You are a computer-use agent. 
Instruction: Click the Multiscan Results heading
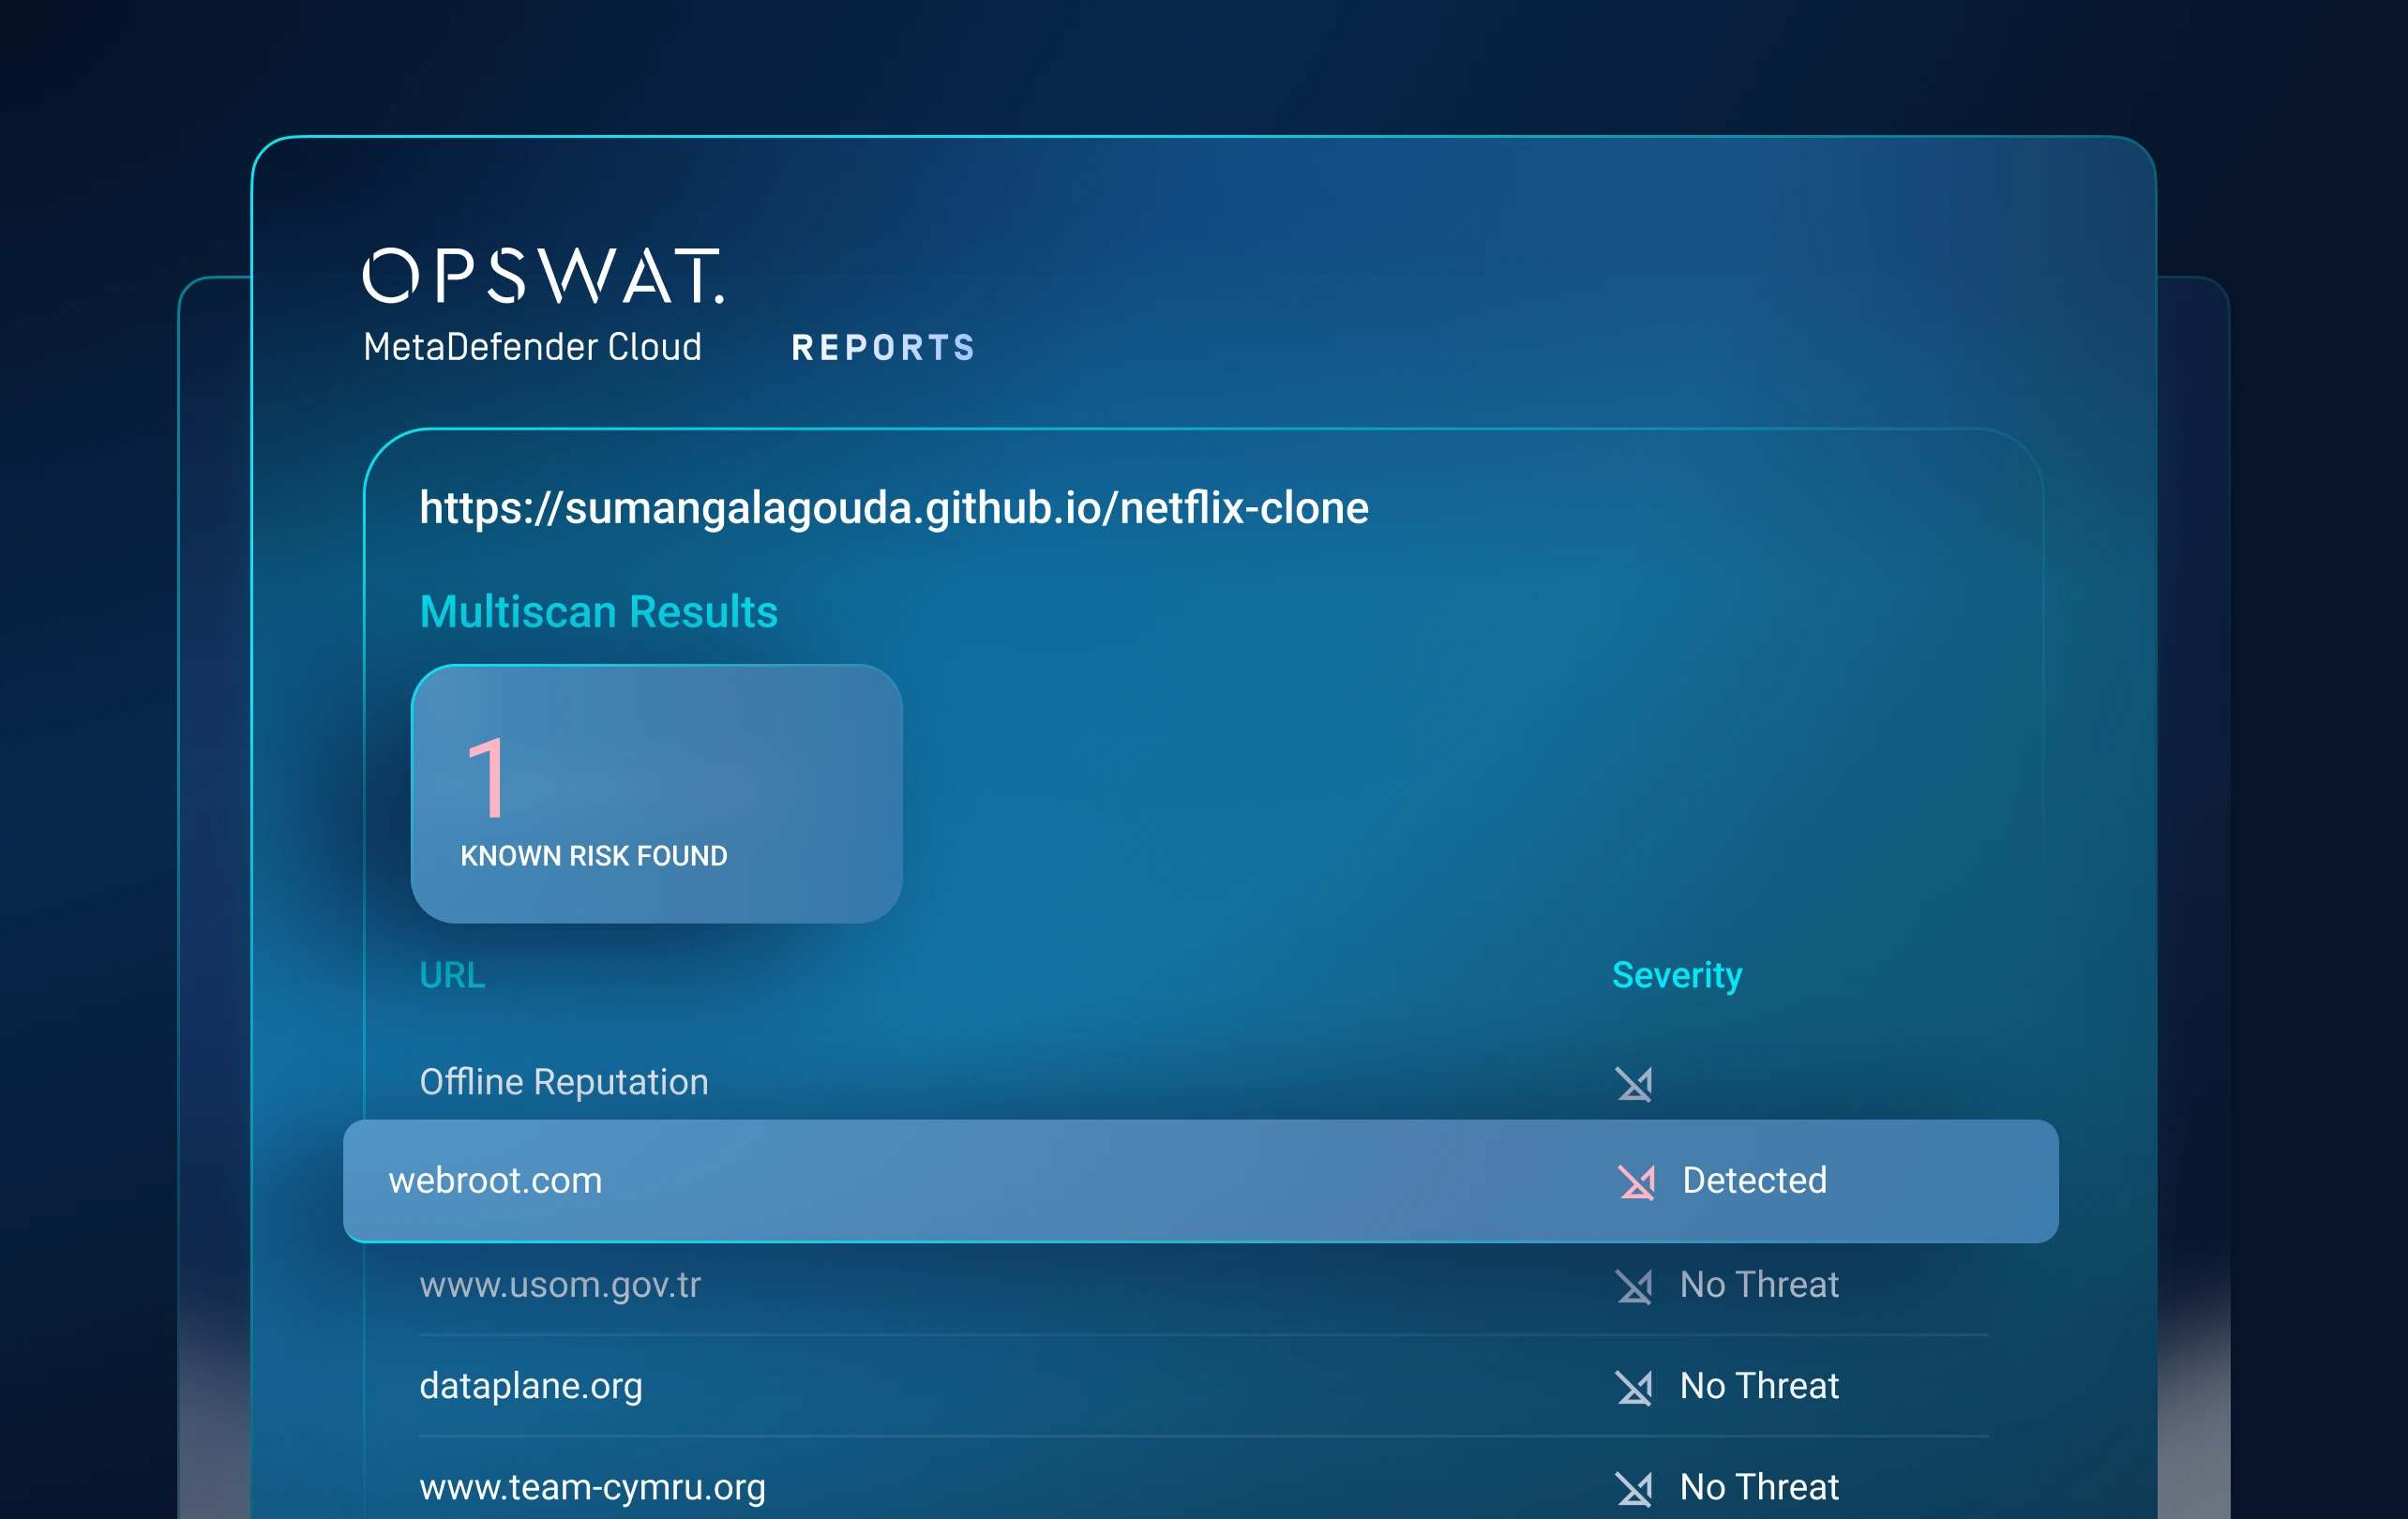[598, 612]
